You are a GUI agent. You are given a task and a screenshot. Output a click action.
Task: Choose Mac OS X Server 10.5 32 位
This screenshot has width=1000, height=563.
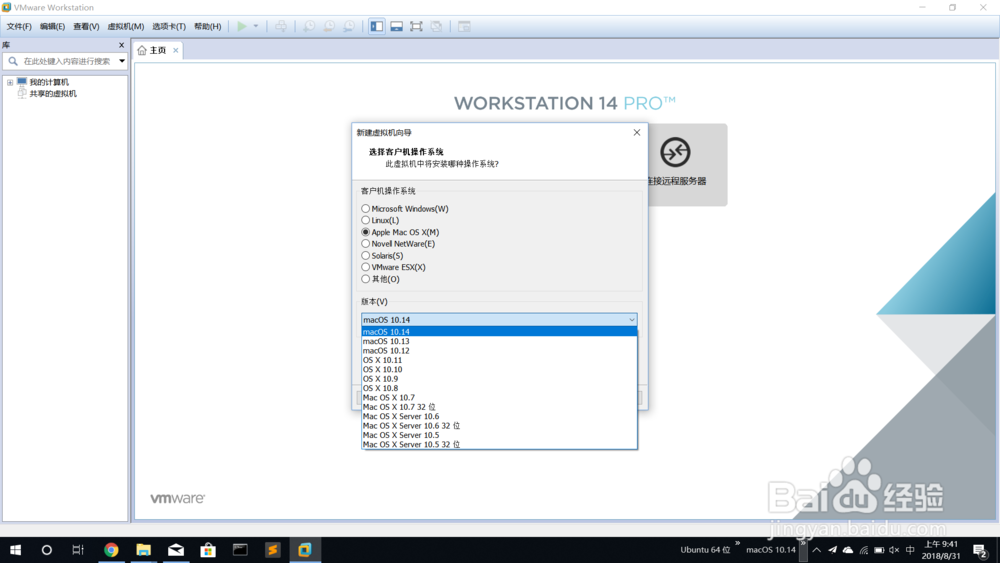tap(499, 444)
